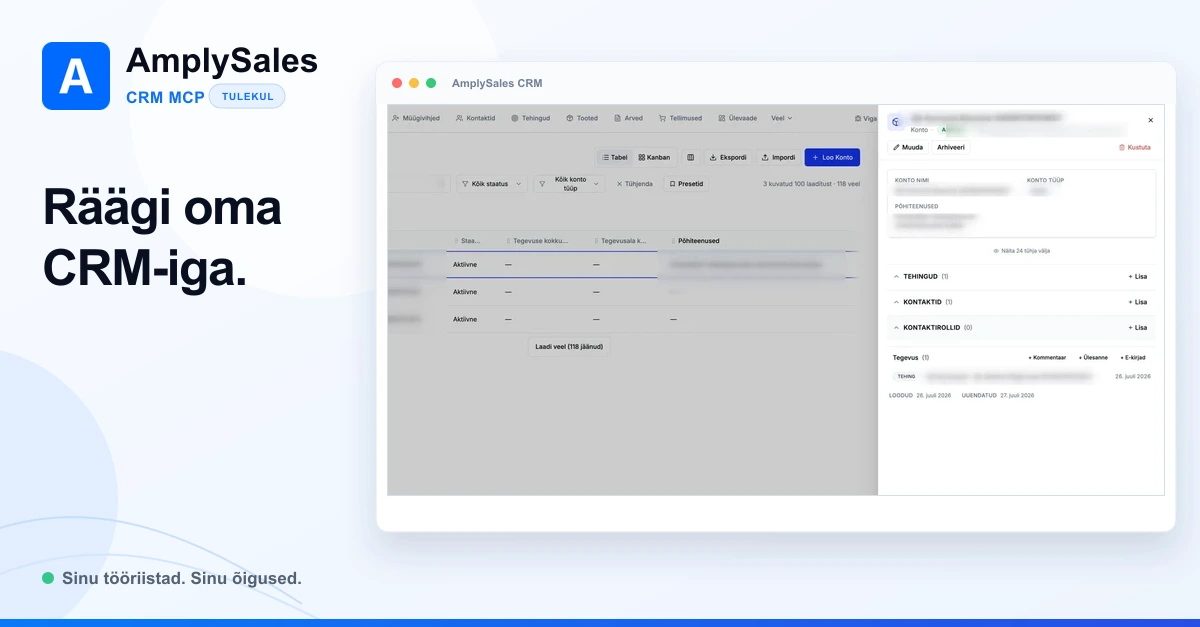Switch to Tabel view
Screen dimensions: 1200x627
coord(615,157)
